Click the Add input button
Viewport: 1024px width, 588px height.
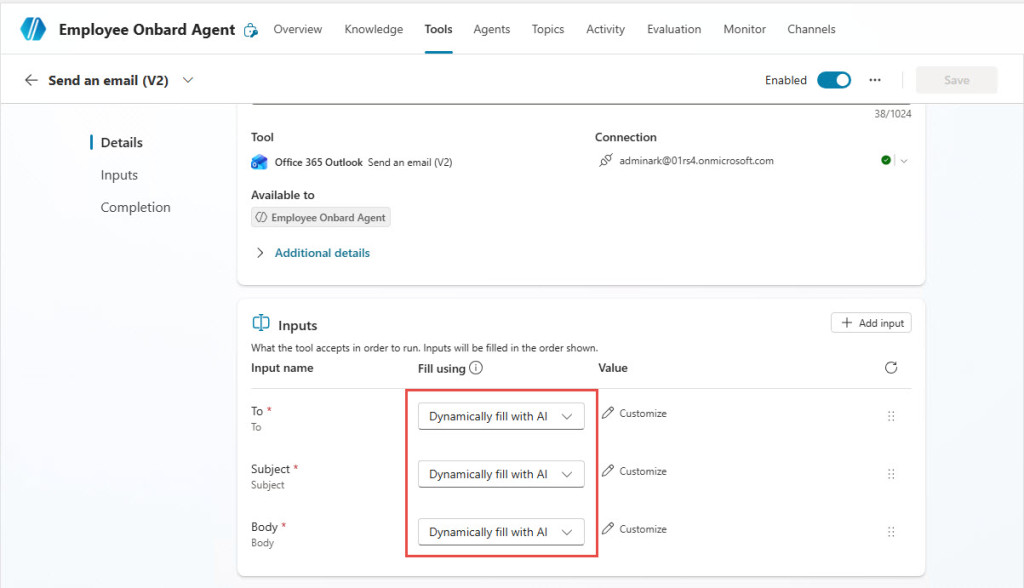coord(871,323)
